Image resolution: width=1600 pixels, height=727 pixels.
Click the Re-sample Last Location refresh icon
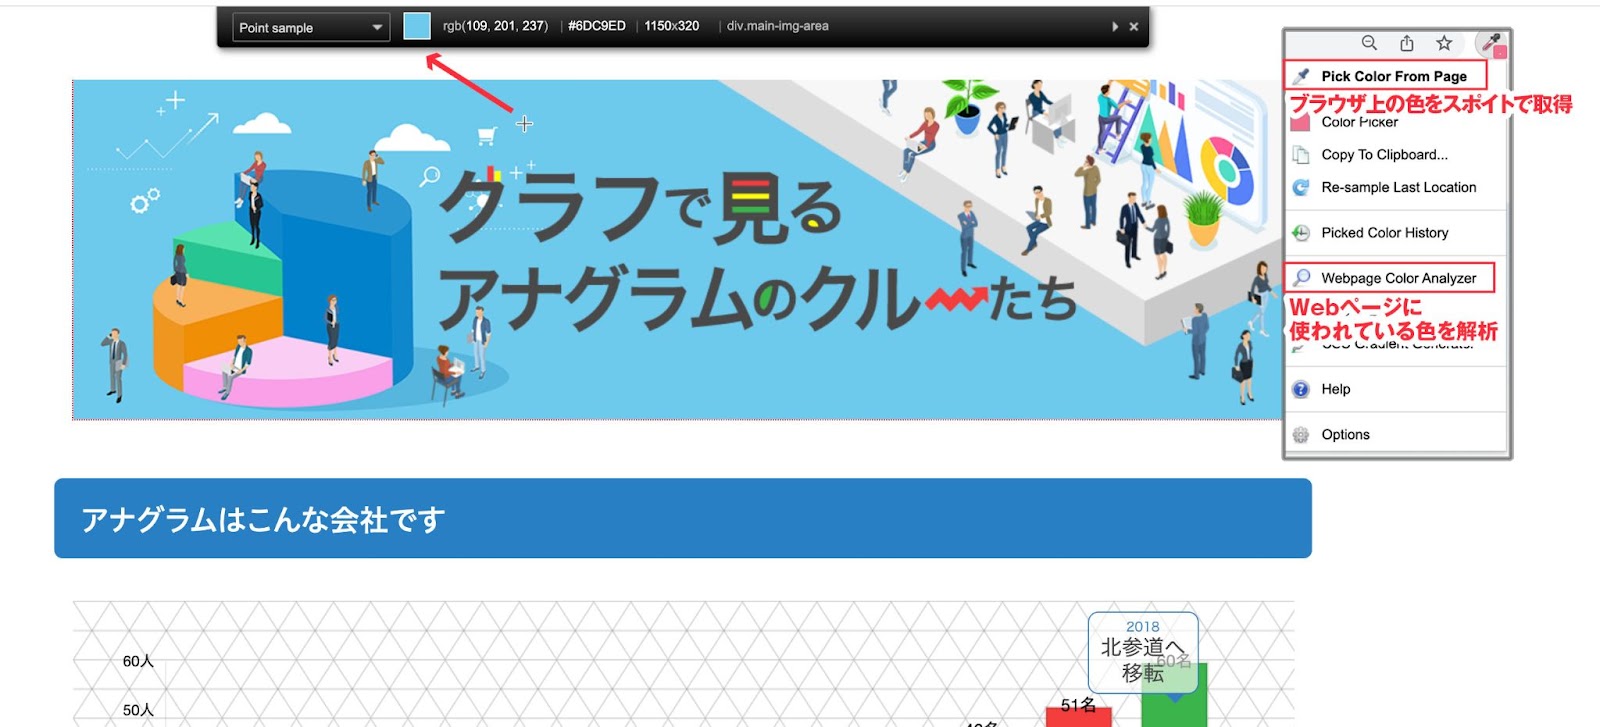pyautogui.click(x=1300, y=187)
